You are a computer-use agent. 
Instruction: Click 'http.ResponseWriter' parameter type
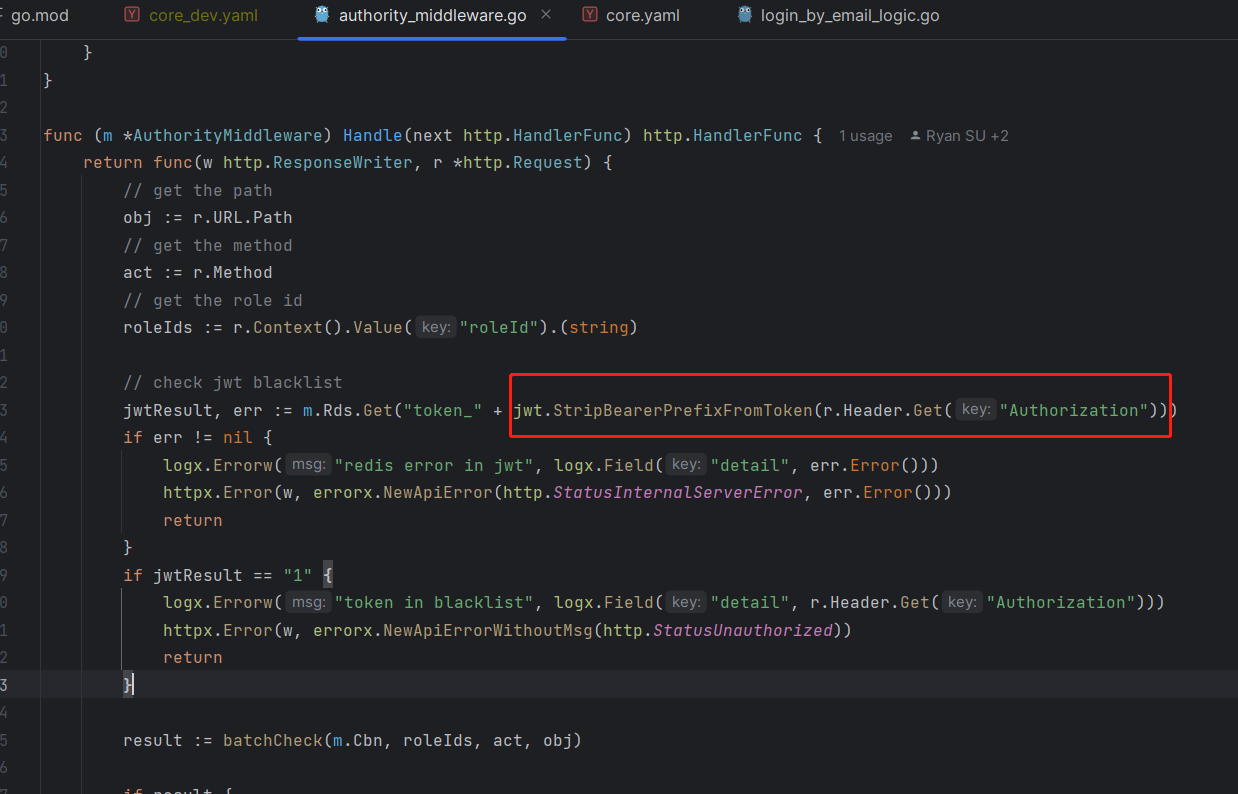click(318, 162)
